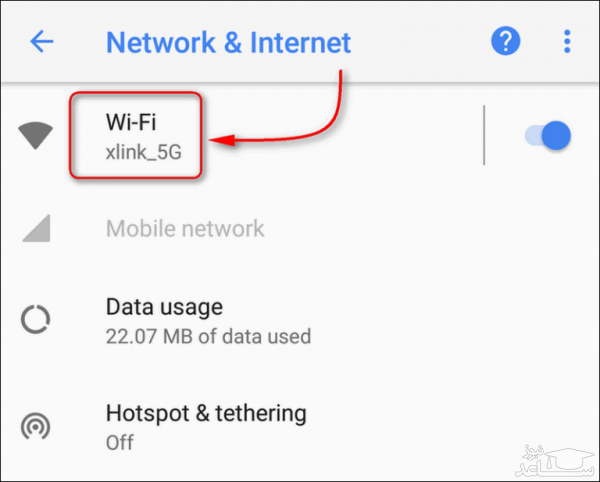The image size is (600, 482).
Task: Click the Network & Internet title
Action: 228,42
